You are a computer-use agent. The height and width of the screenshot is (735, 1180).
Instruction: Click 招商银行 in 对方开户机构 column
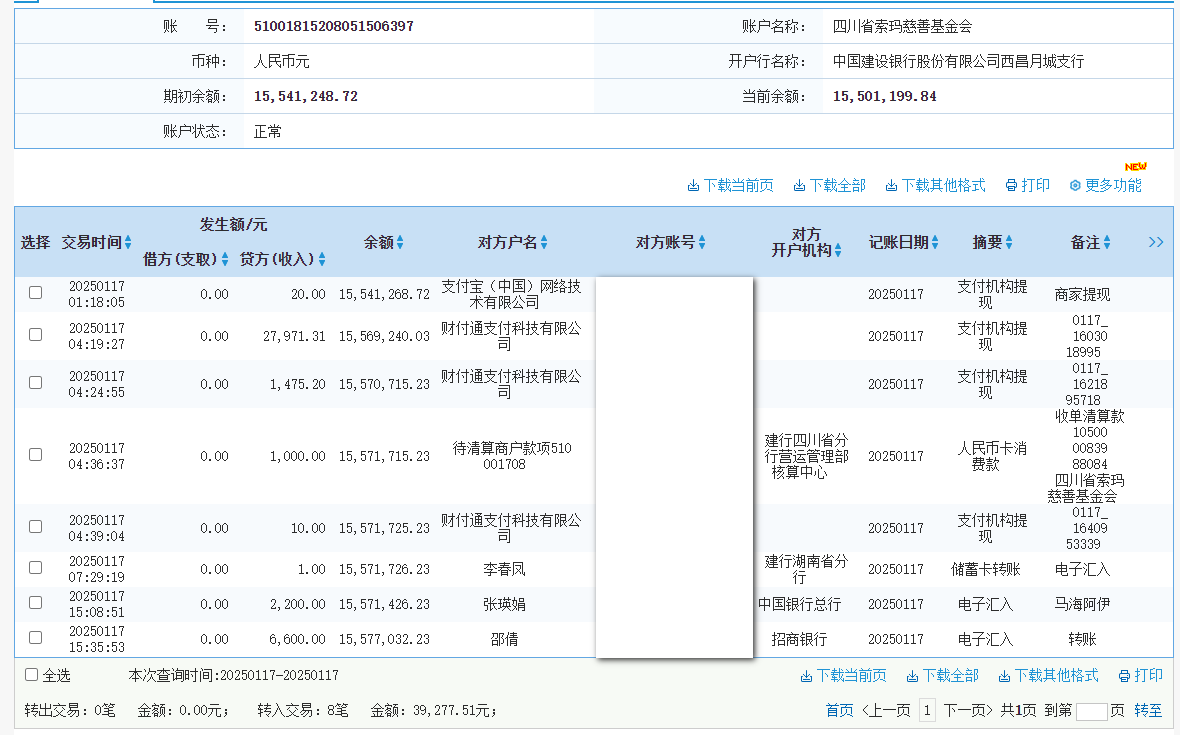(799, 639)
